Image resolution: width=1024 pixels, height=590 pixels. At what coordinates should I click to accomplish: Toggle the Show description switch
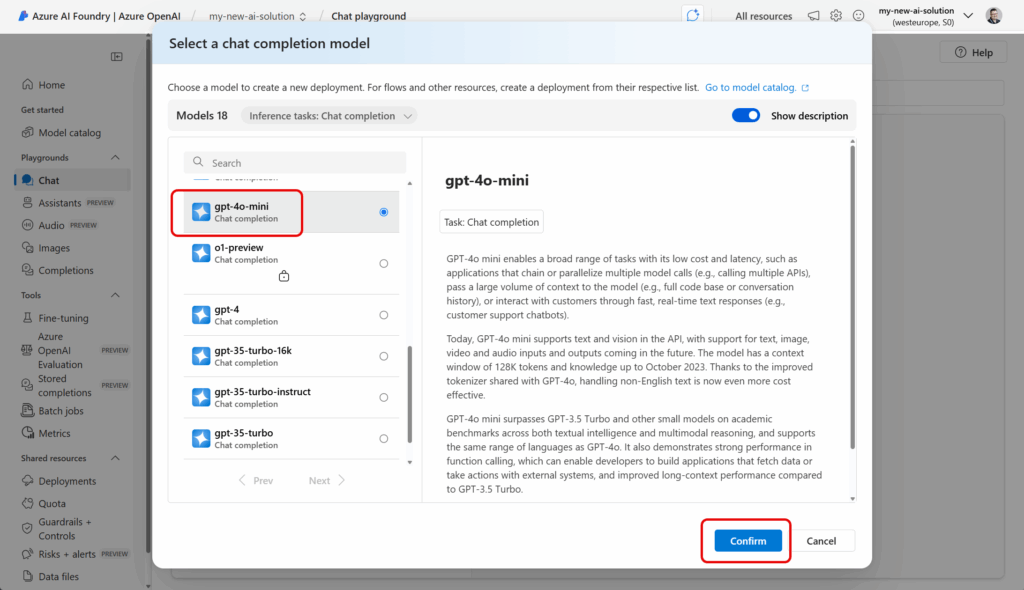click(746, 116)
